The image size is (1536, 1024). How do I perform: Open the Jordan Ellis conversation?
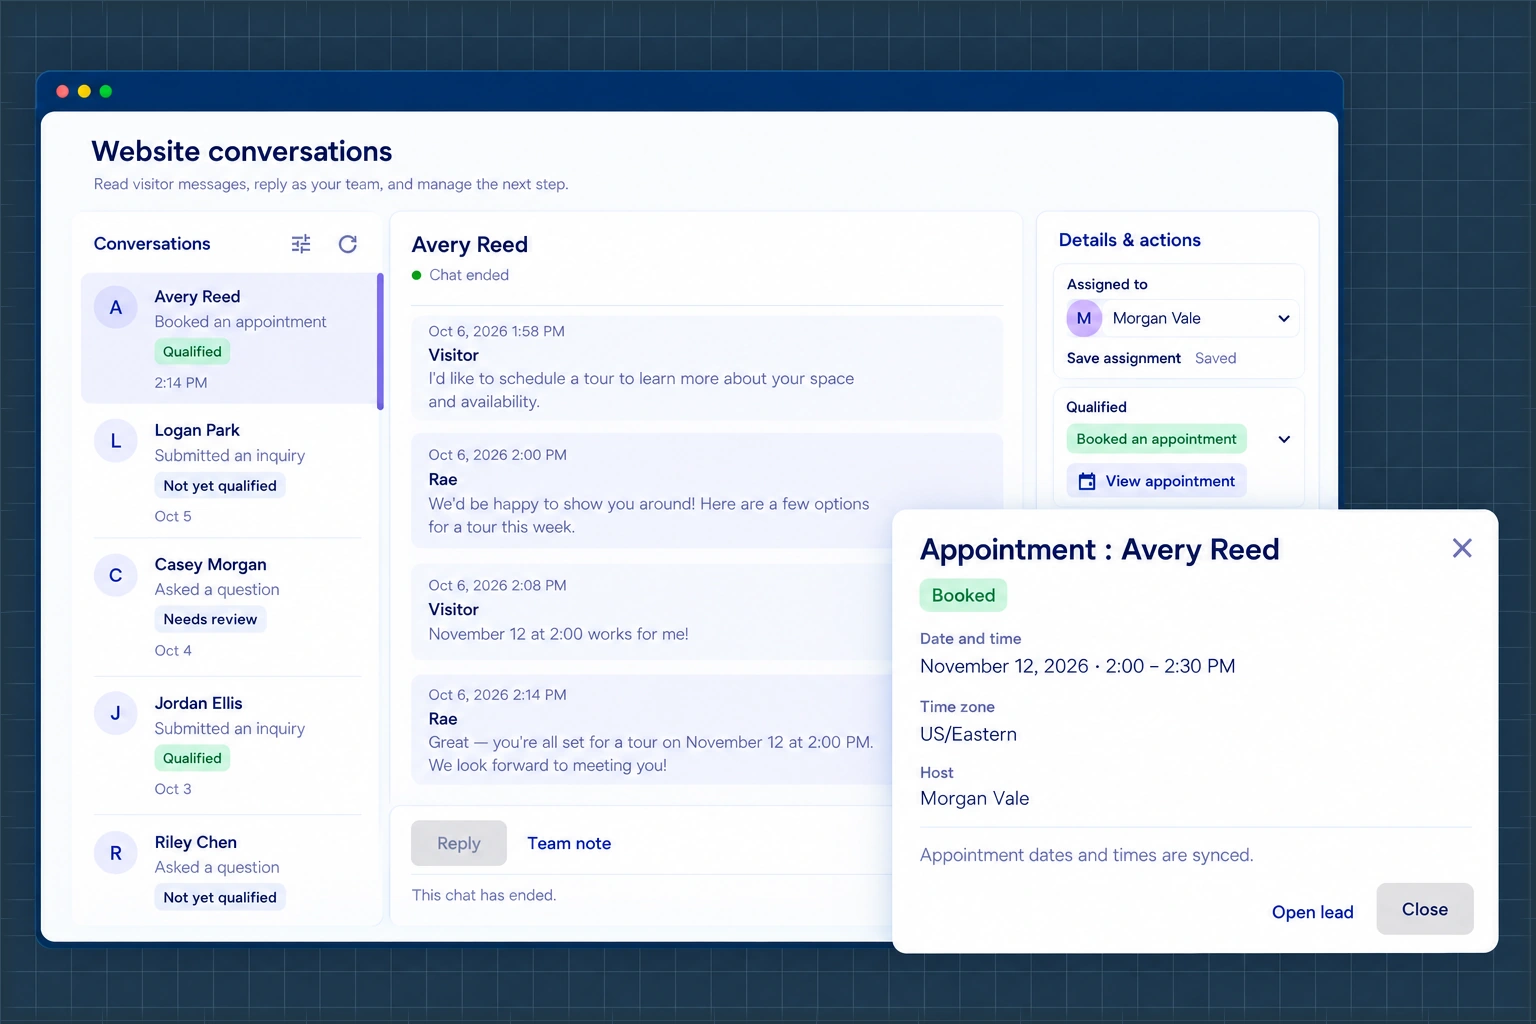tap(227, 745)
